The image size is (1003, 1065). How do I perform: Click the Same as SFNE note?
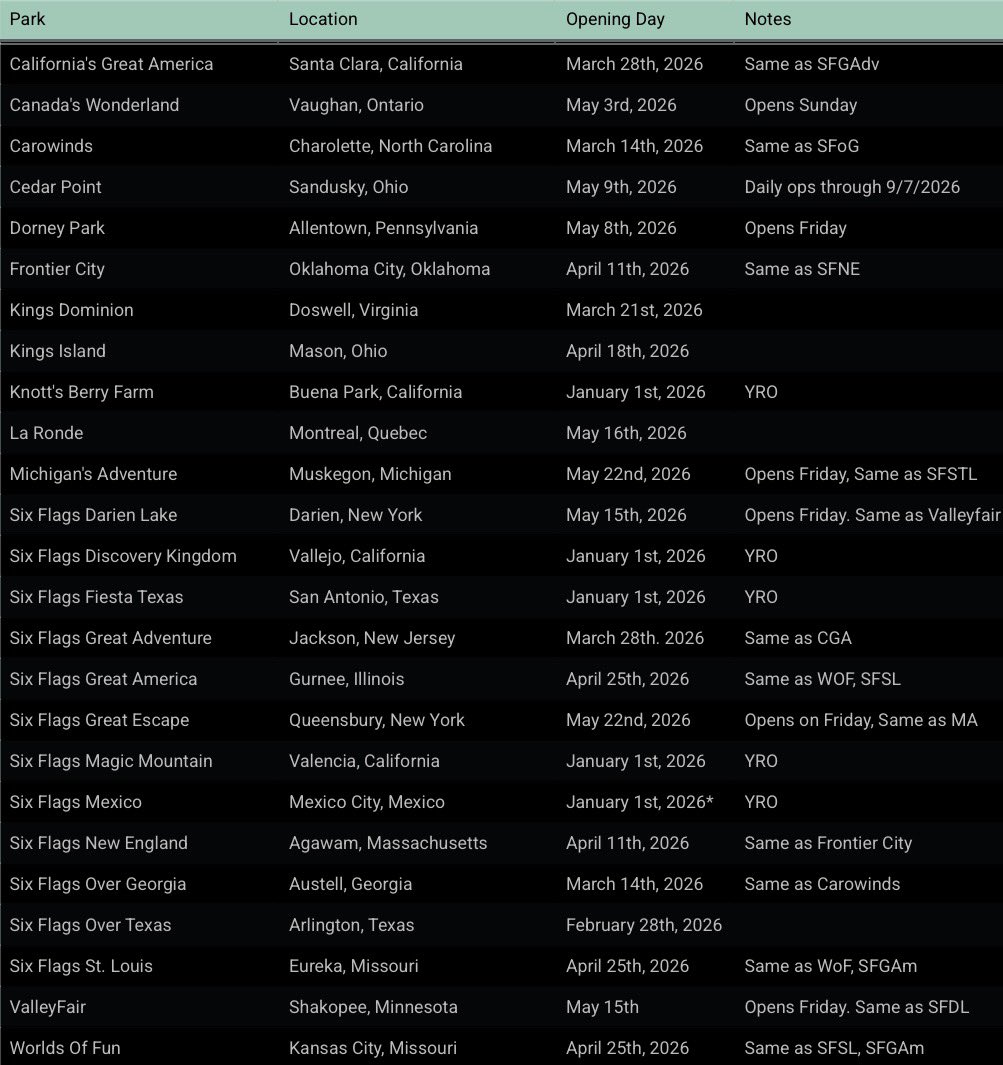(802, 269)
